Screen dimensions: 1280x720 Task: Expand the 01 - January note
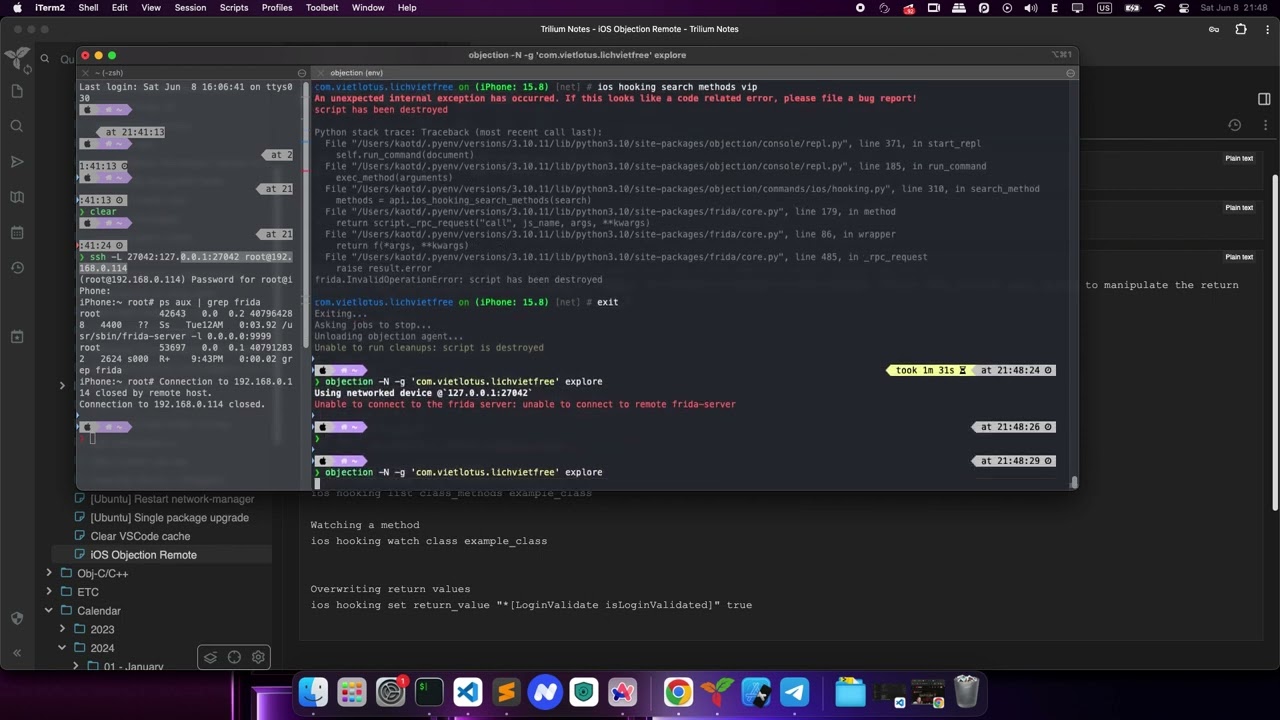click(76, 666)
